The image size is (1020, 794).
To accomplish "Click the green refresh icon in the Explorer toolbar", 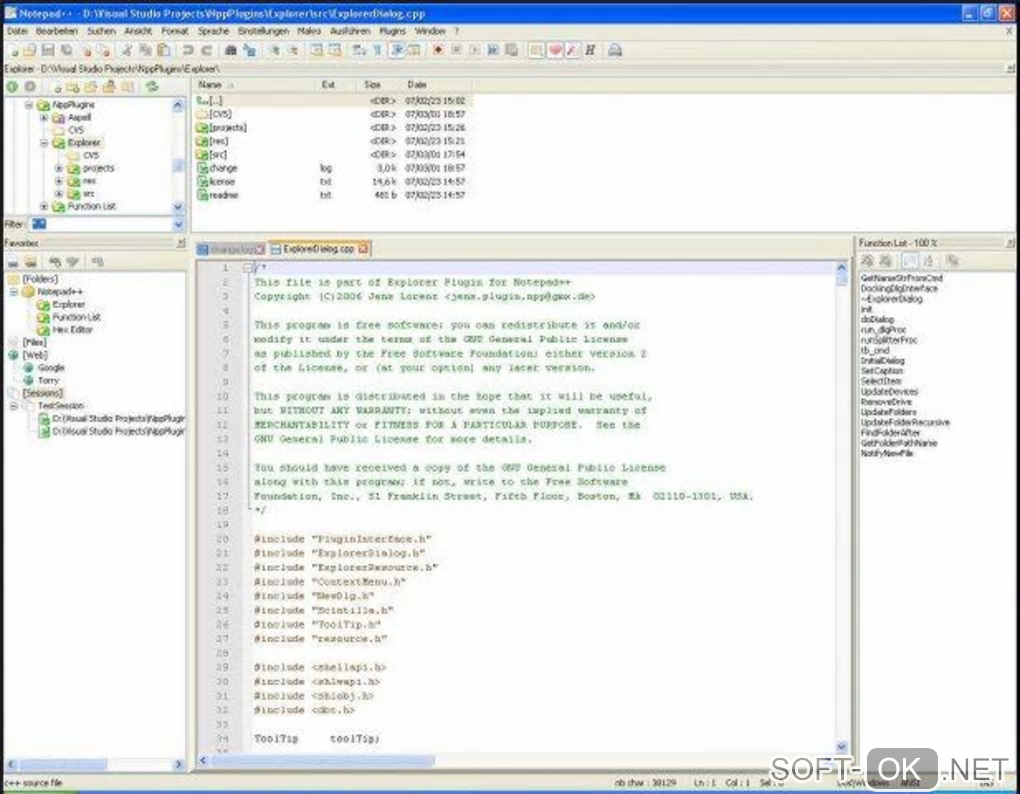I will pyautogui.click(x=152, y=86).
